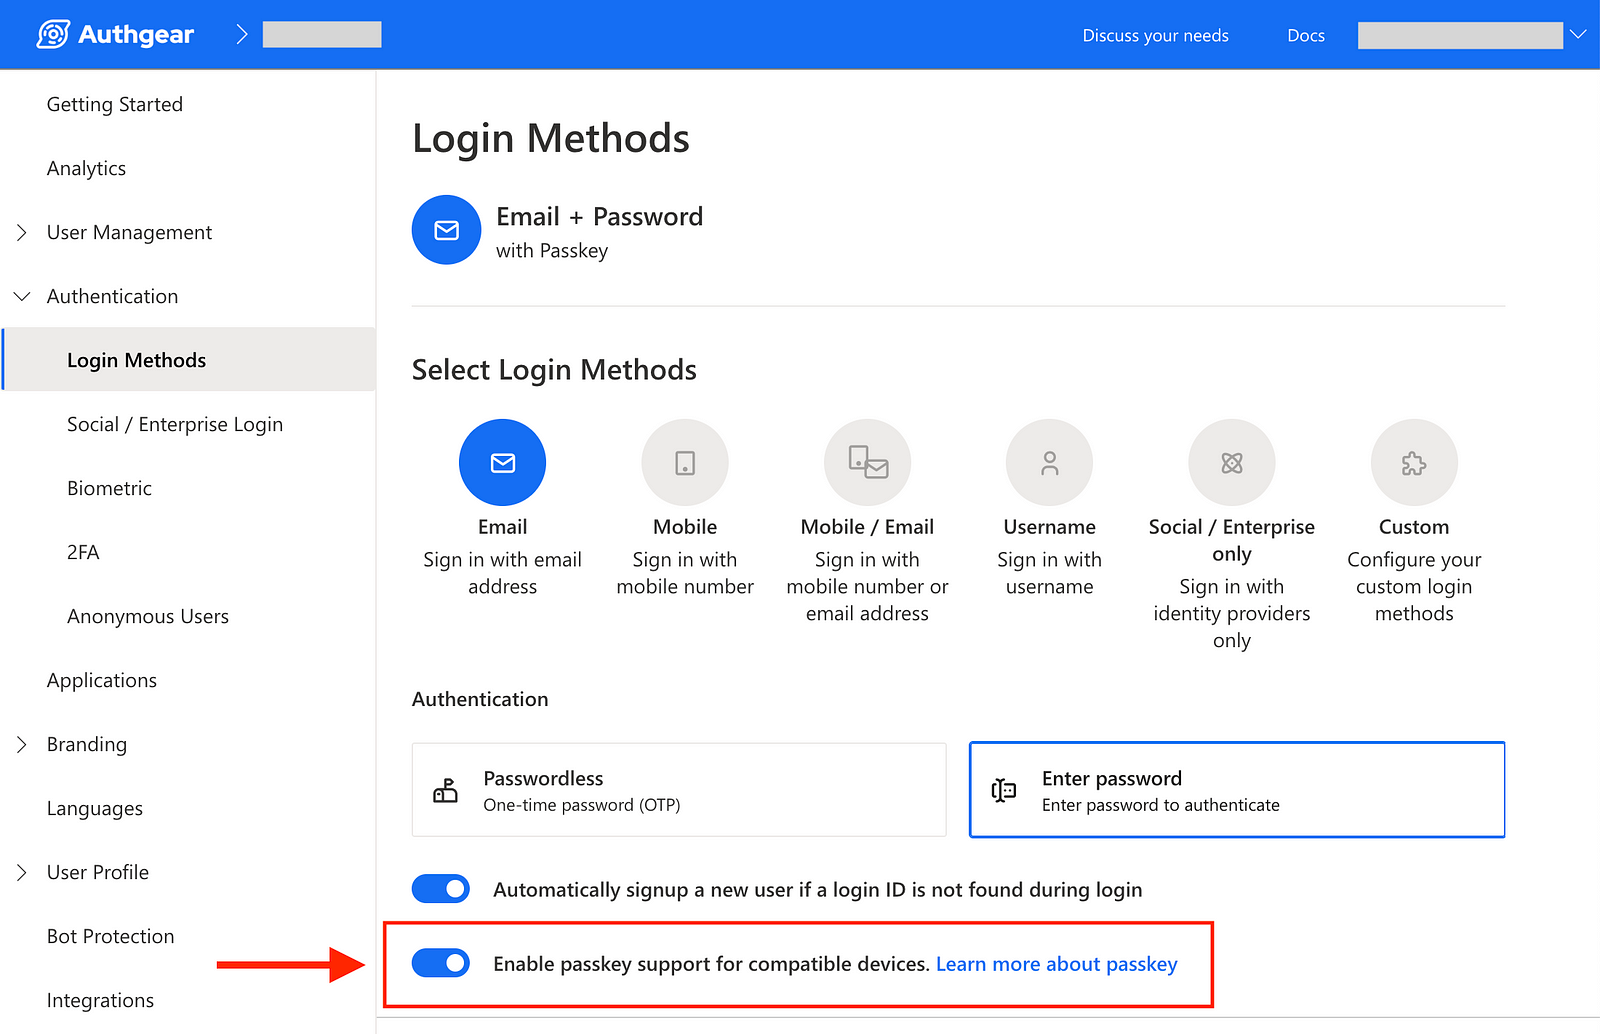
Task: Select the Mobile login method icon
Action: click(685, 462)
